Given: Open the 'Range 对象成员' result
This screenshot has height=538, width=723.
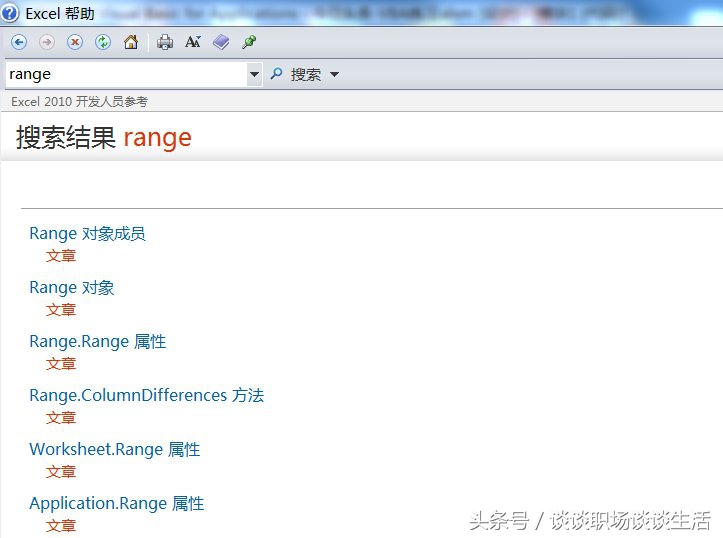Looking at the screenshot, I should [x=88, y=234].
